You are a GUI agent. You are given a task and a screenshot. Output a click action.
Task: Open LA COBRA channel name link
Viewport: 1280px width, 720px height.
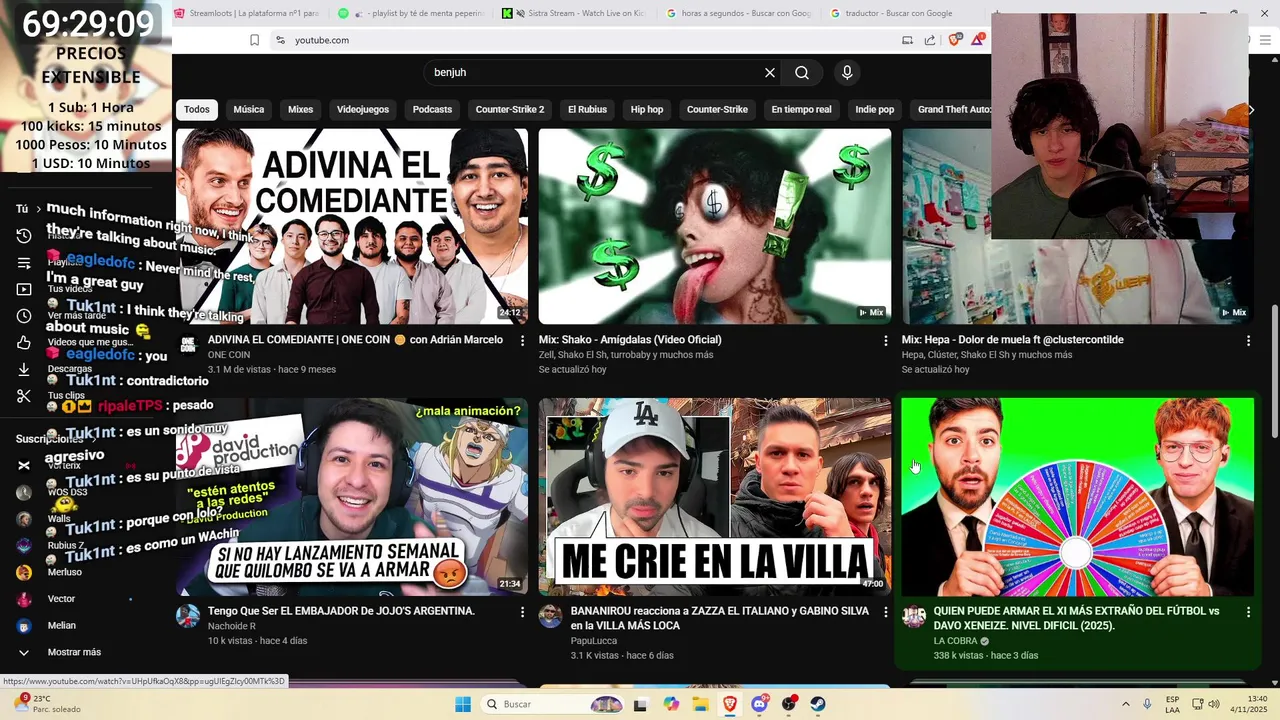coord(955,641)
